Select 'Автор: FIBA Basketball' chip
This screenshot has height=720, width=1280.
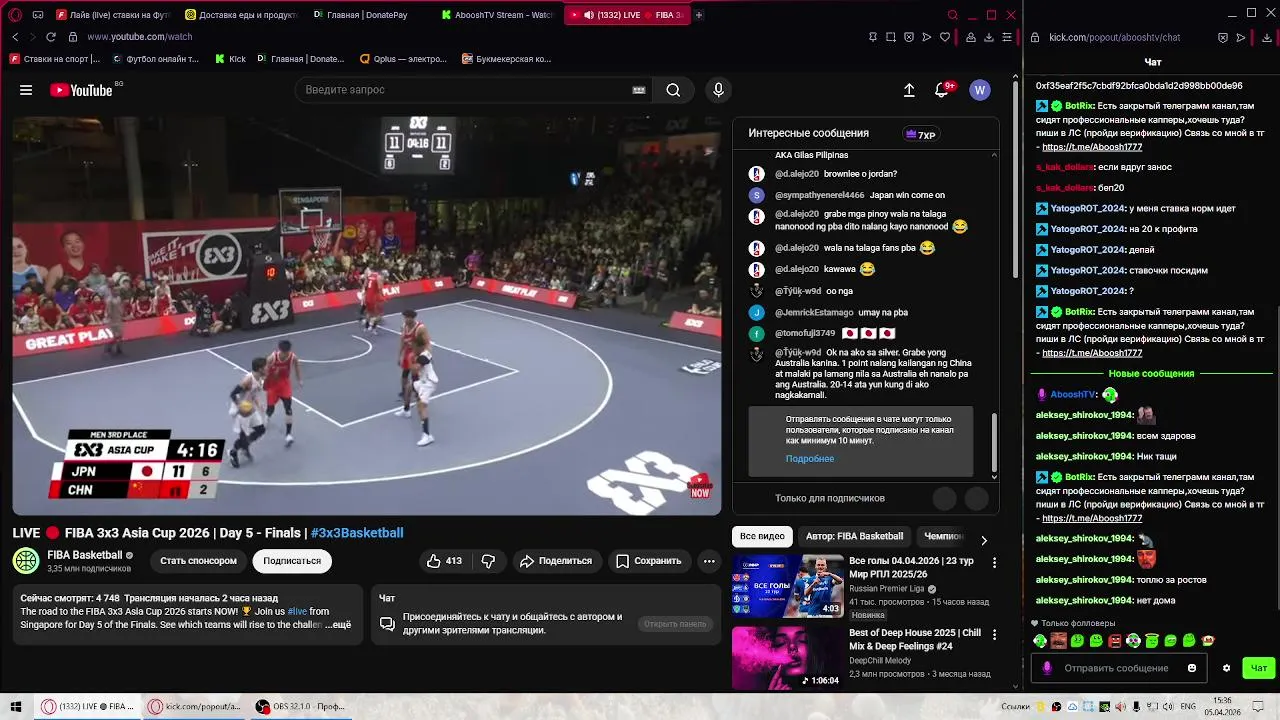[854, 537]
